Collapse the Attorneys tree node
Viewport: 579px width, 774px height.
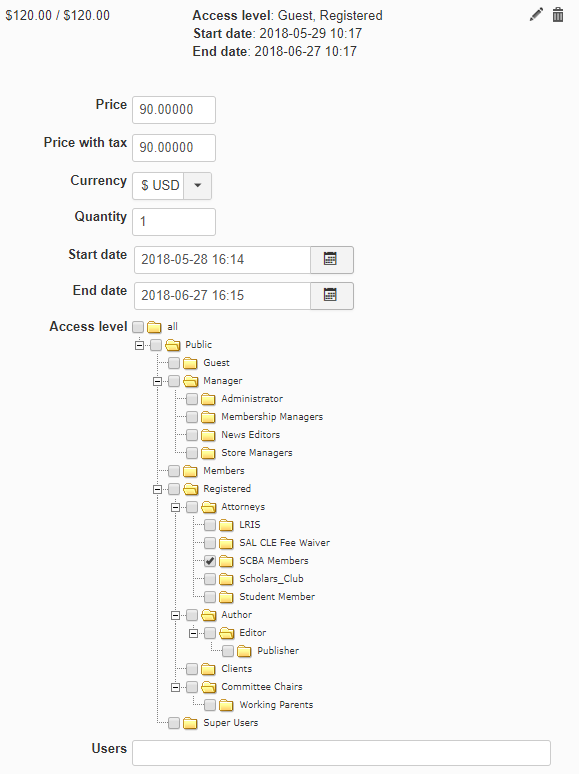point(175,507)
